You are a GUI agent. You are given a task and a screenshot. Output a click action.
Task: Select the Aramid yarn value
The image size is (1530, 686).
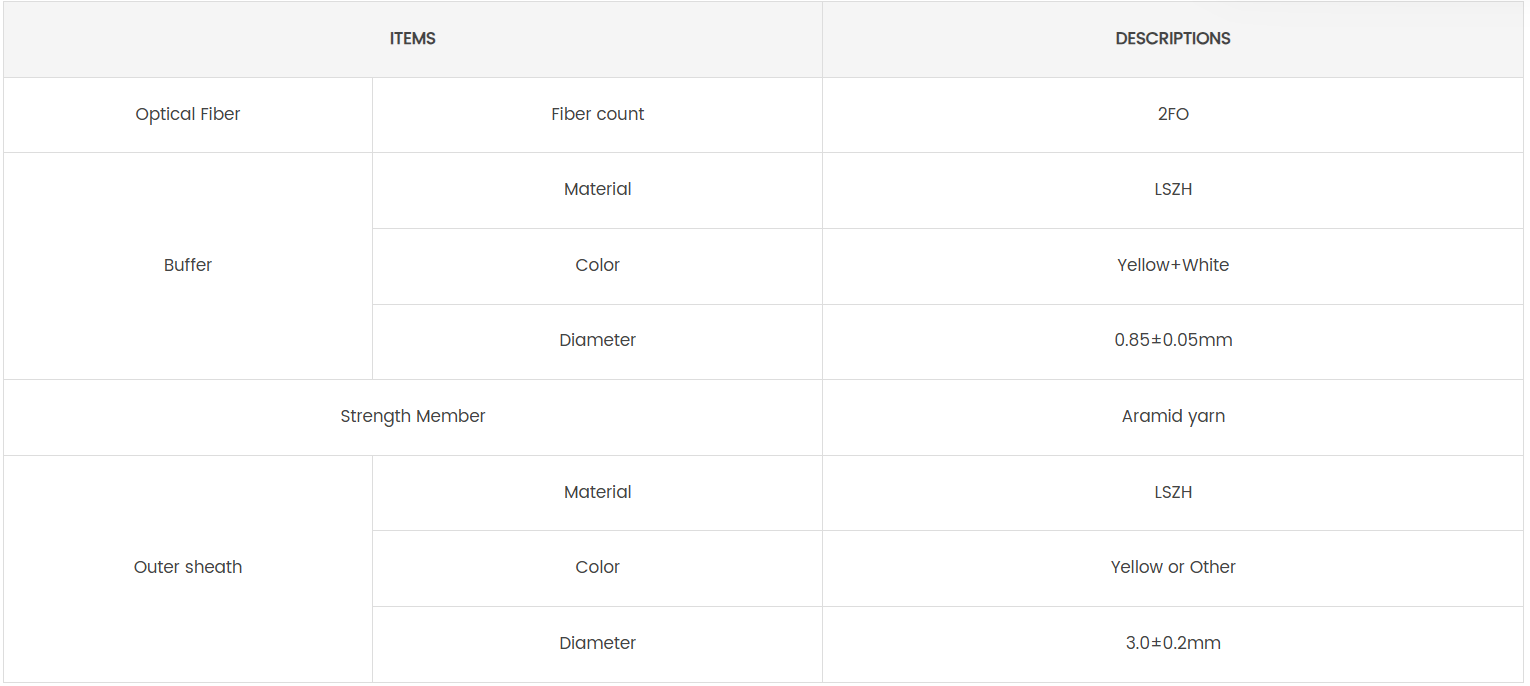click(x=1172, y=416)
